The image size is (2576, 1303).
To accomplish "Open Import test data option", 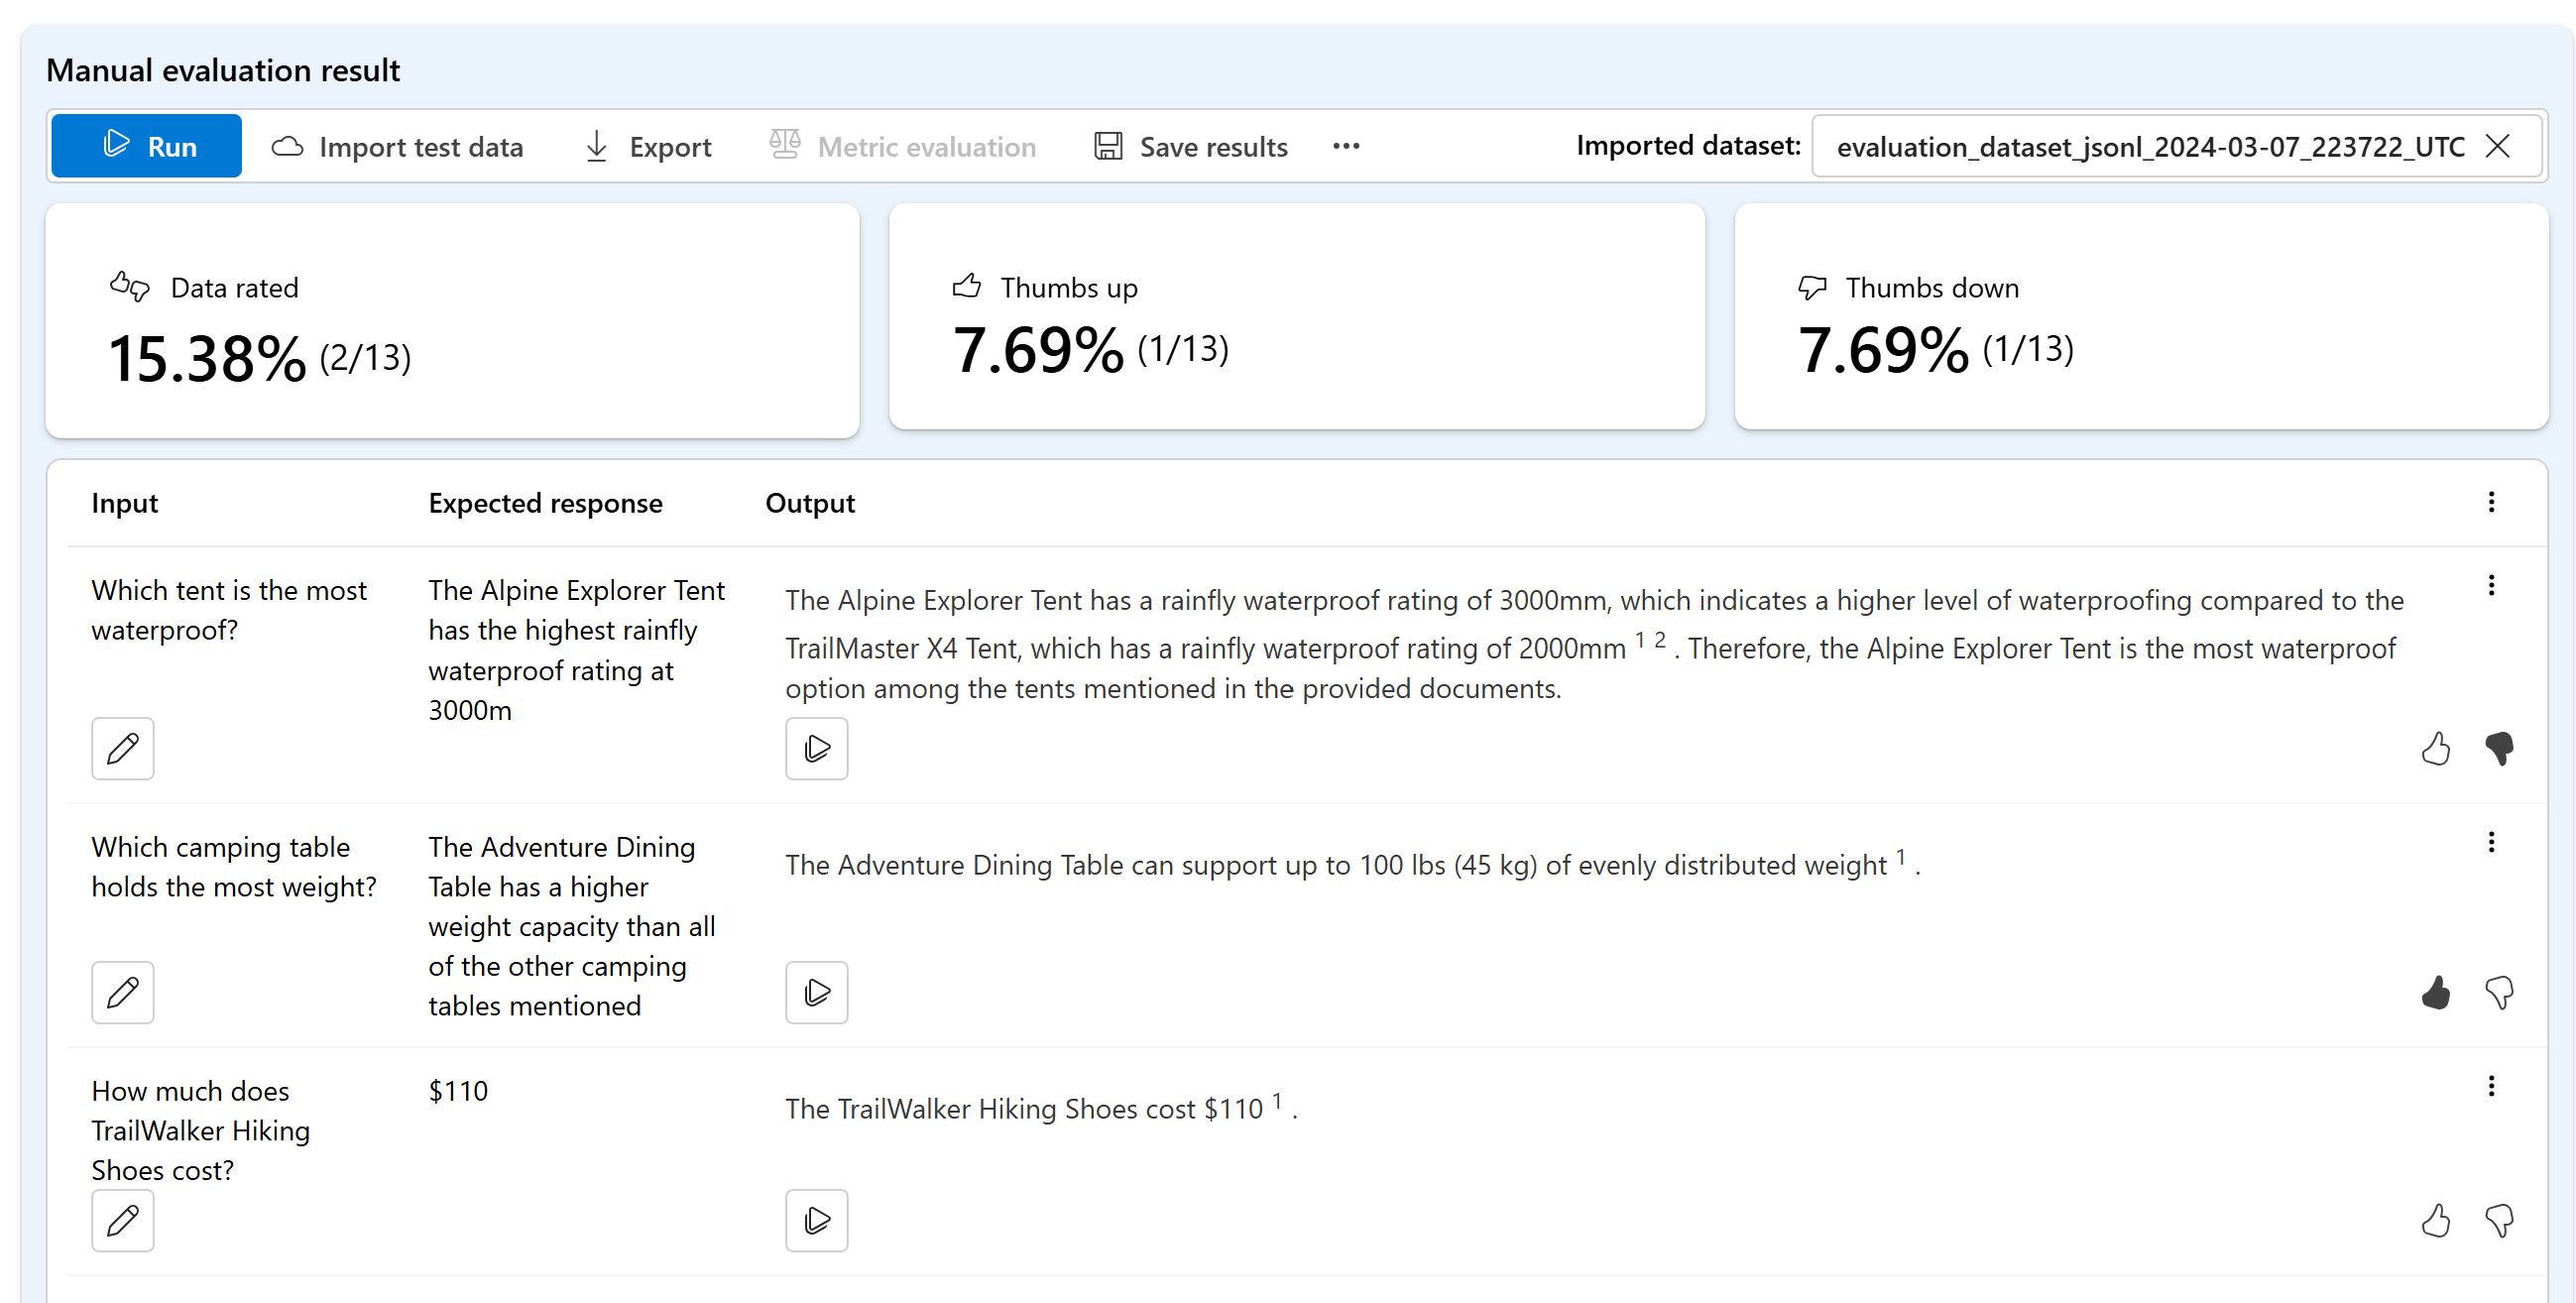I will 397,146.
